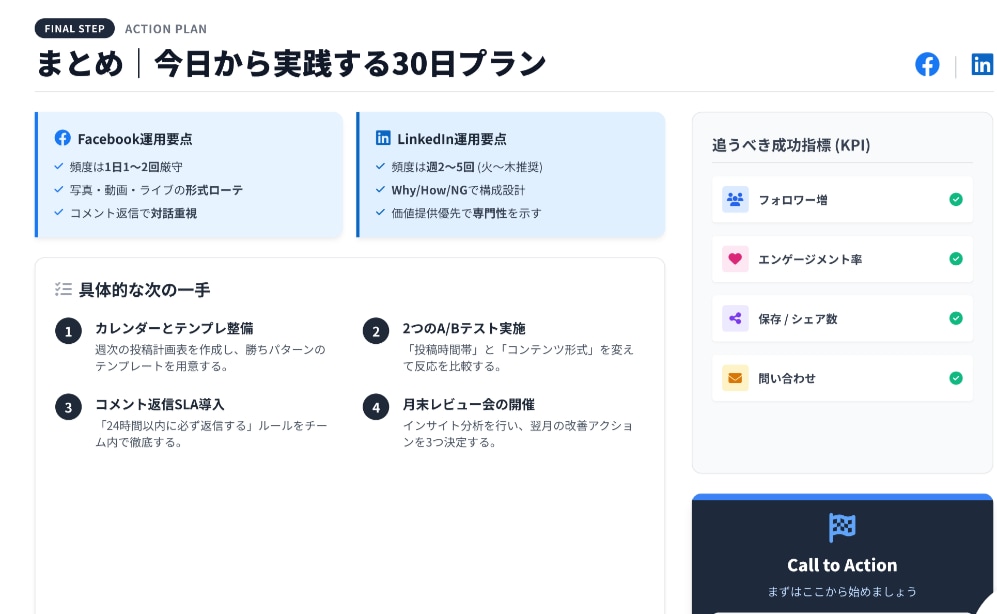Click checkmark beside Why/How/NGで構成設計

point(380,189)
